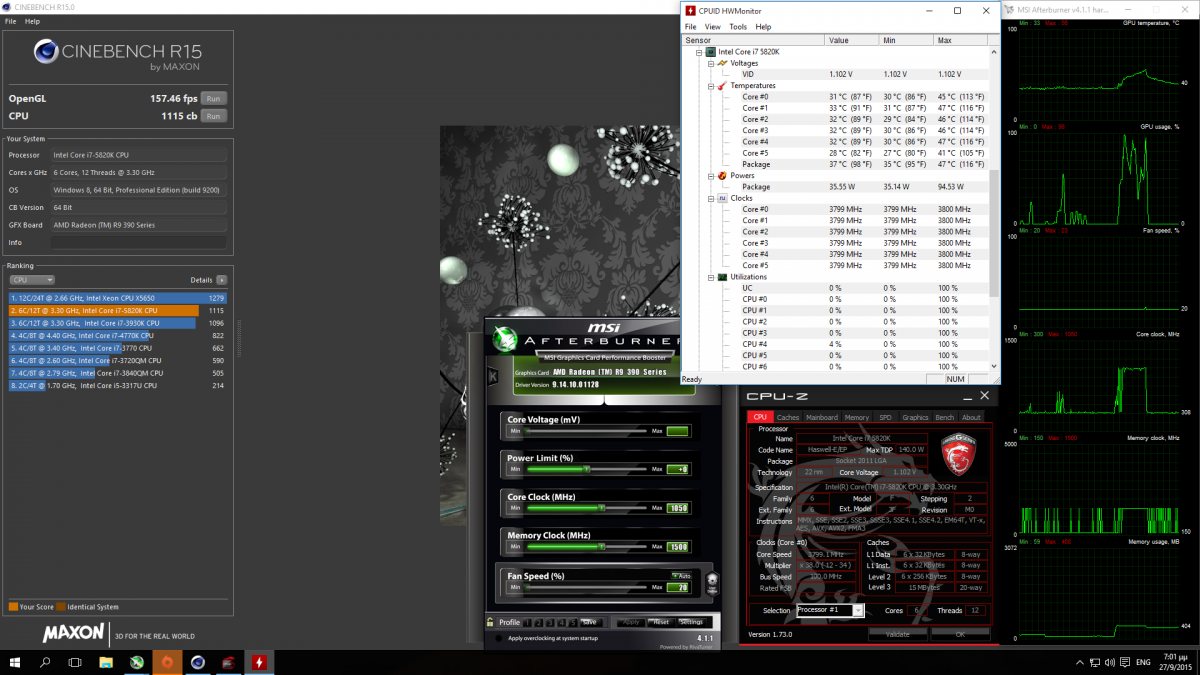Open the HWMonitor Help menu
This screenshot has width=1200, height=675.
(x=763, y=27)
